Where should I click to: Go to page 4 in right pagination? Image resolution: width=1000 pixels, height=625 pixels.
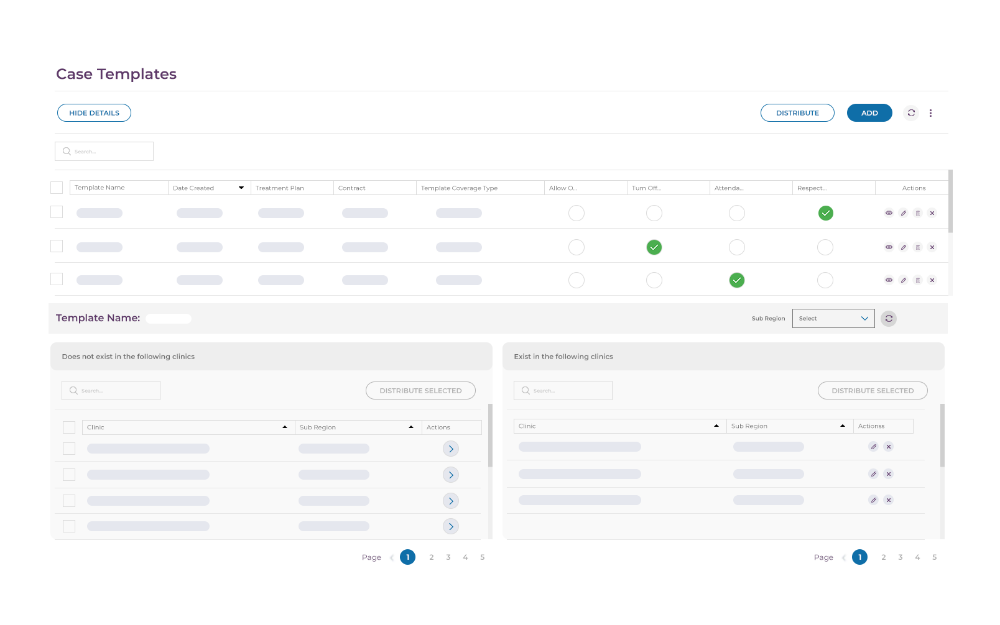pos(917,557)
